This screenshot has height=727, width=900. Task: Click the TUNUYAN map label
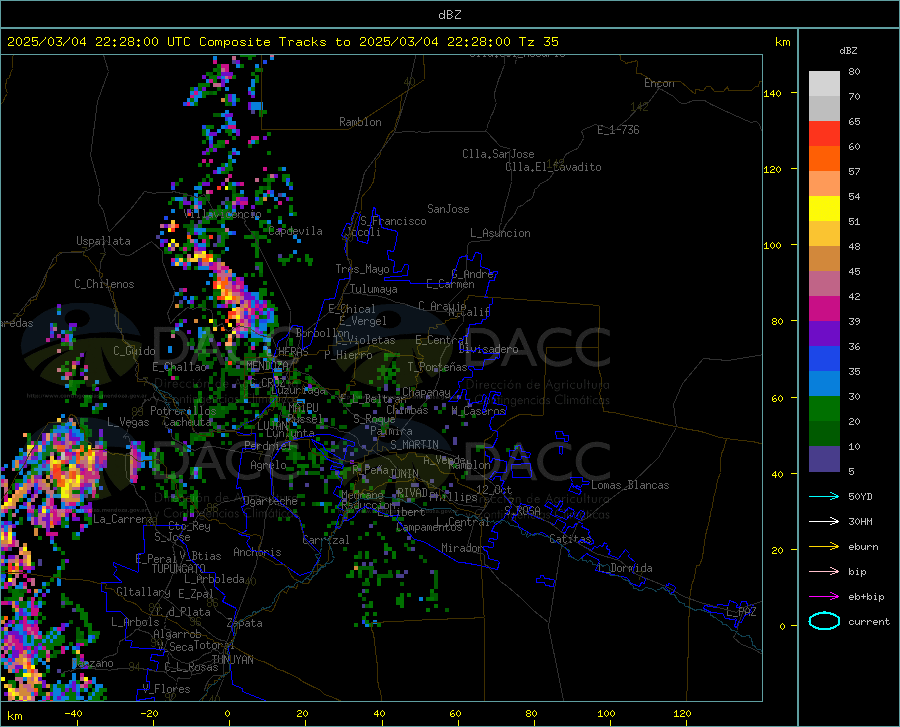pos(232,660)
